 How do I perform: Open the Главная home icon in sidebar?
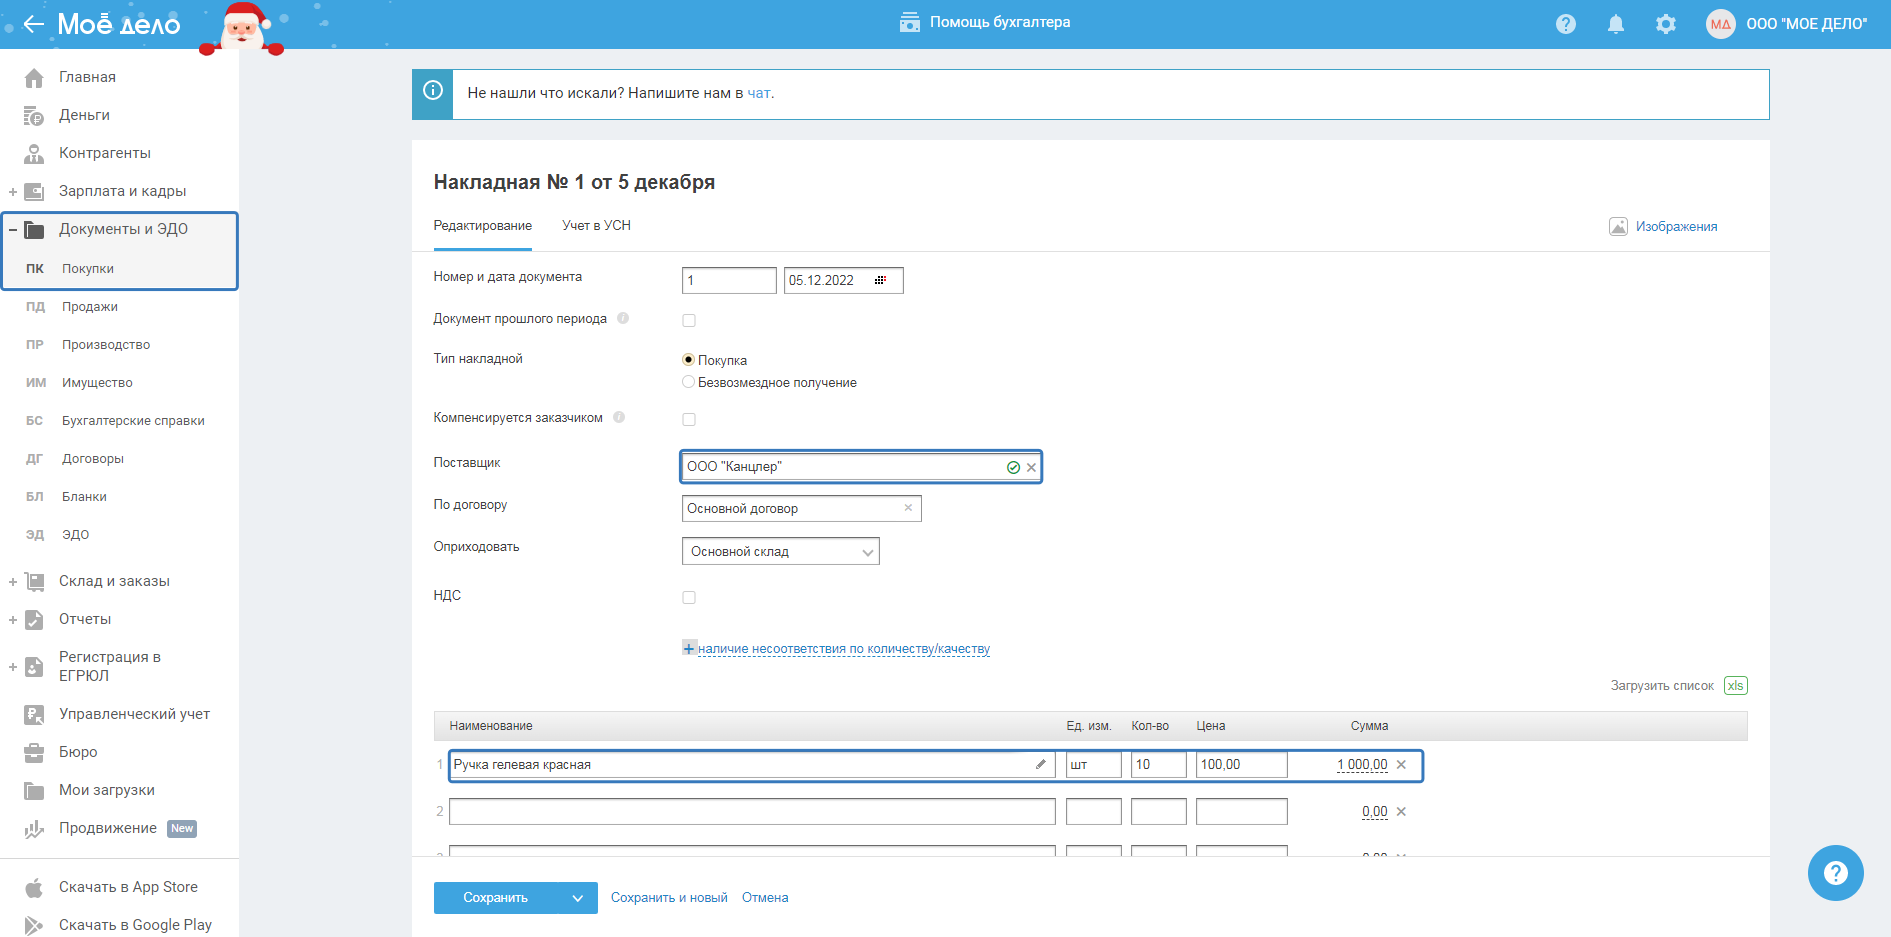pyautogui.click(x=34, y=77)
